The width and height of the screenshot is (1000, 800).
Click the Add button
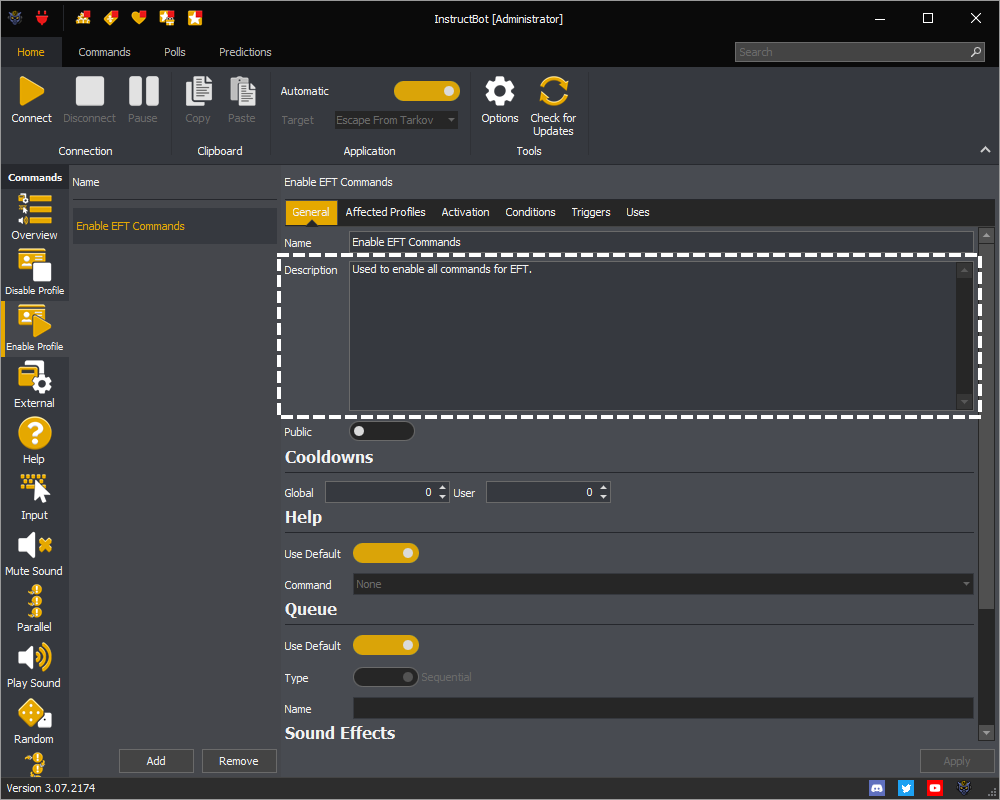tap(156, 761)
